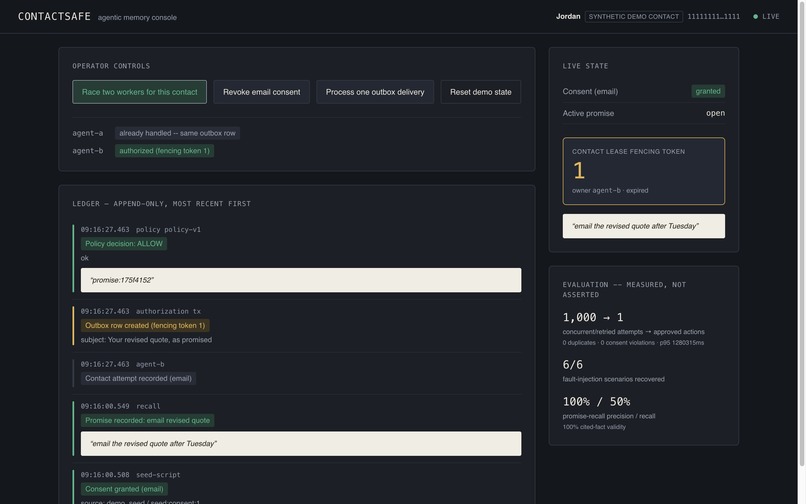Click the promise:175f4152 quote box
Screen dimensions: 806x504
coord(301,280)
